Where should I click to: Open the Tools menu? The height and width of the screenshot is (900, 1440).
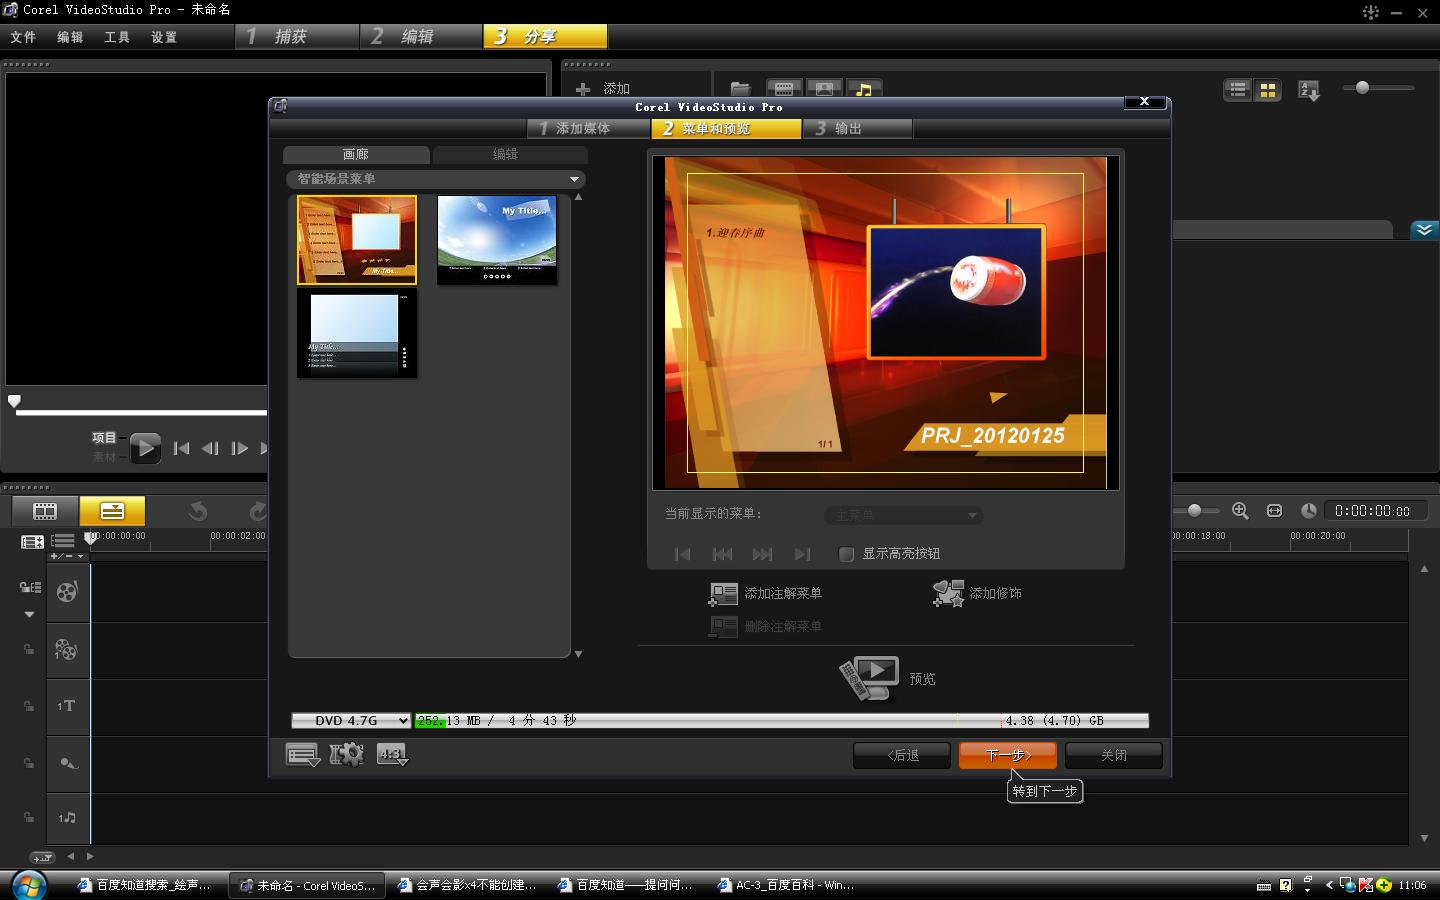click(x=117, y=37)
